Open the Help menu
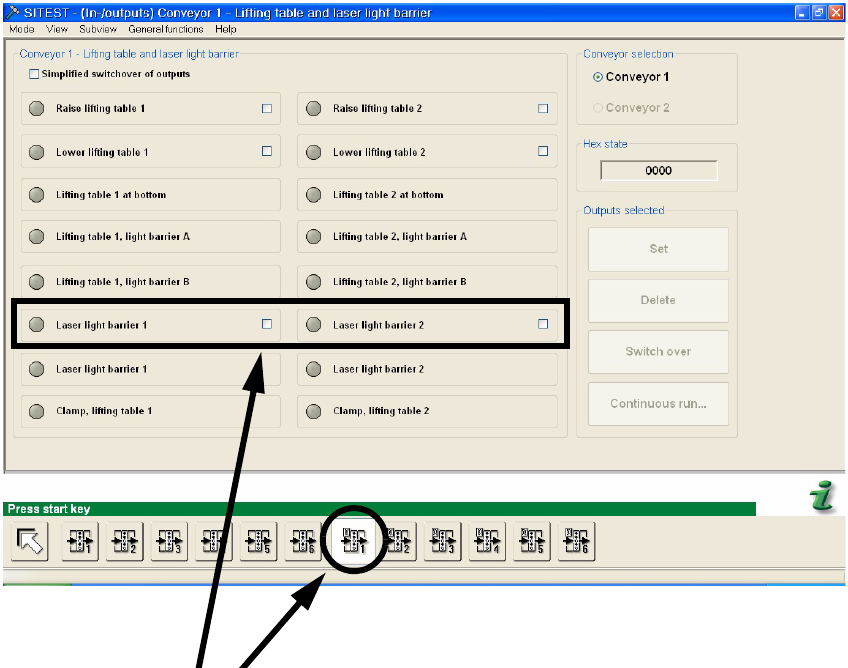The width and height of the screenshot is (848, 668). [226, 29]
